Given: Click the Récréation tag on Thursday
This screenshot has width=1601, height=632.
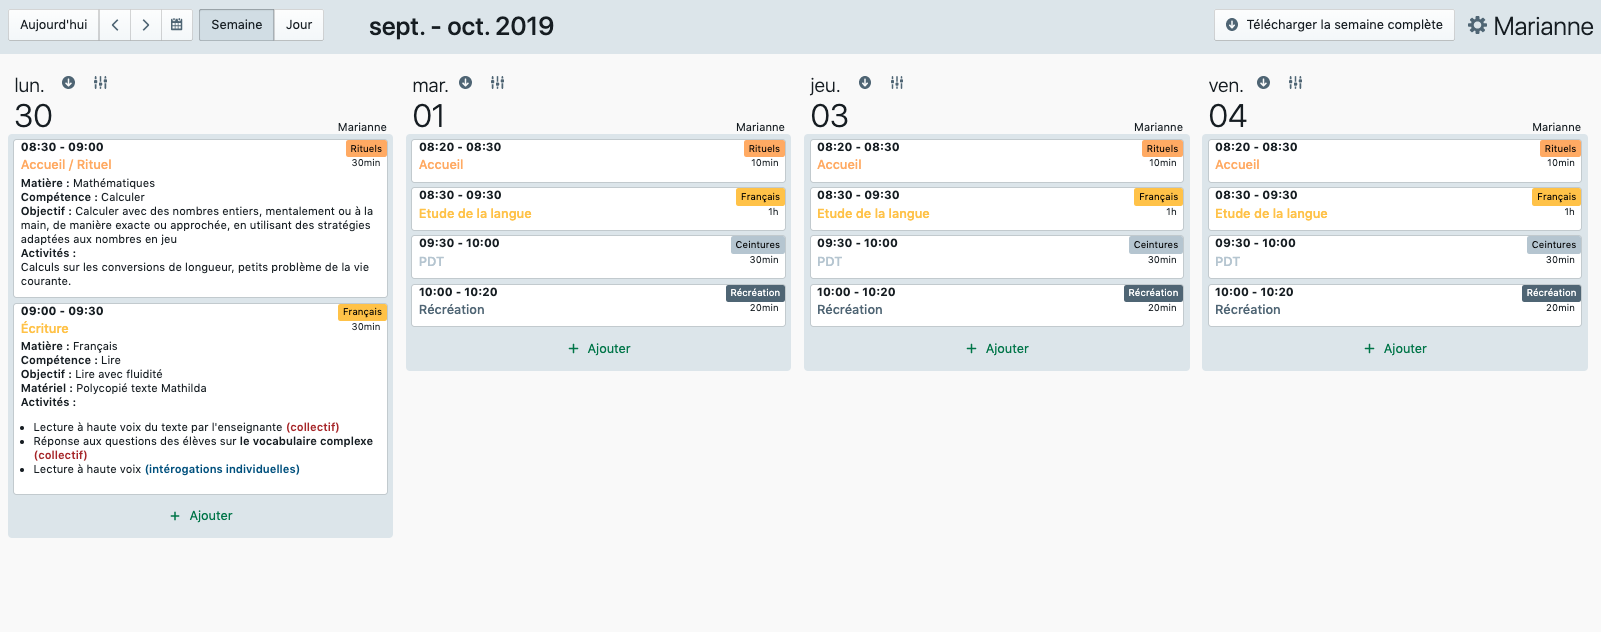Looking at the screenshot, I should [x=1153, y=293].
